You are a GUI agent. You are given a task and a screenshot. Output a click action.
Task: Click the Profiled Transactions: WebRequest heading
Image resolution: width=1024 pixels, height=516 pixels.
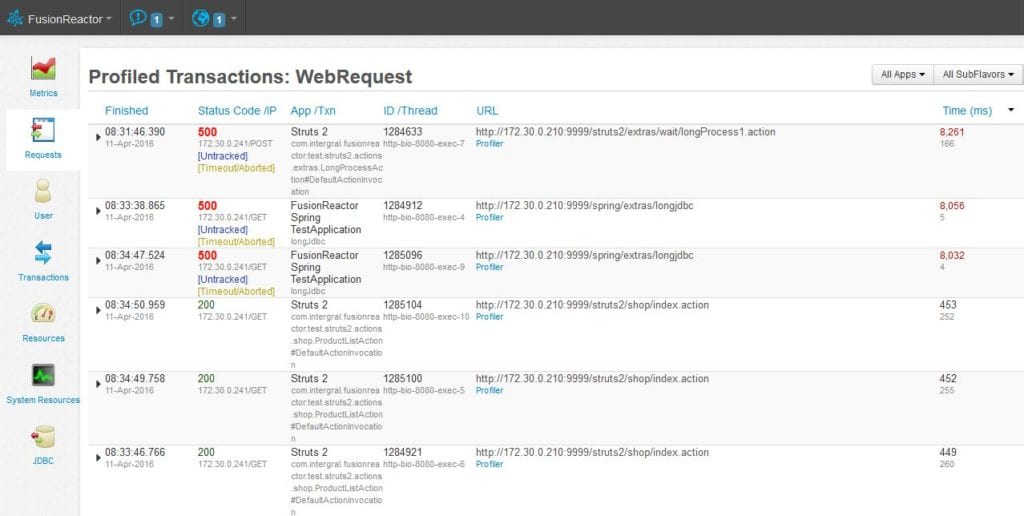coord(250,76)
